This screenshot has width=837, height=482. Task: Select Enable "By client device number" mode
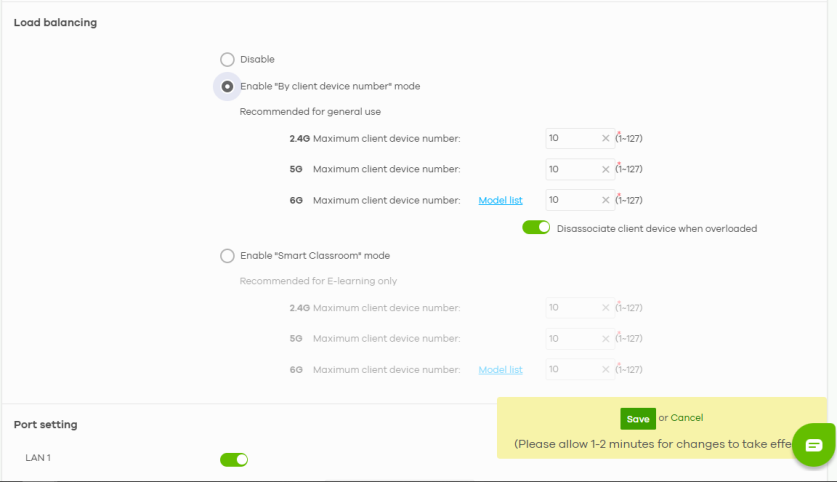coord(227,87)
